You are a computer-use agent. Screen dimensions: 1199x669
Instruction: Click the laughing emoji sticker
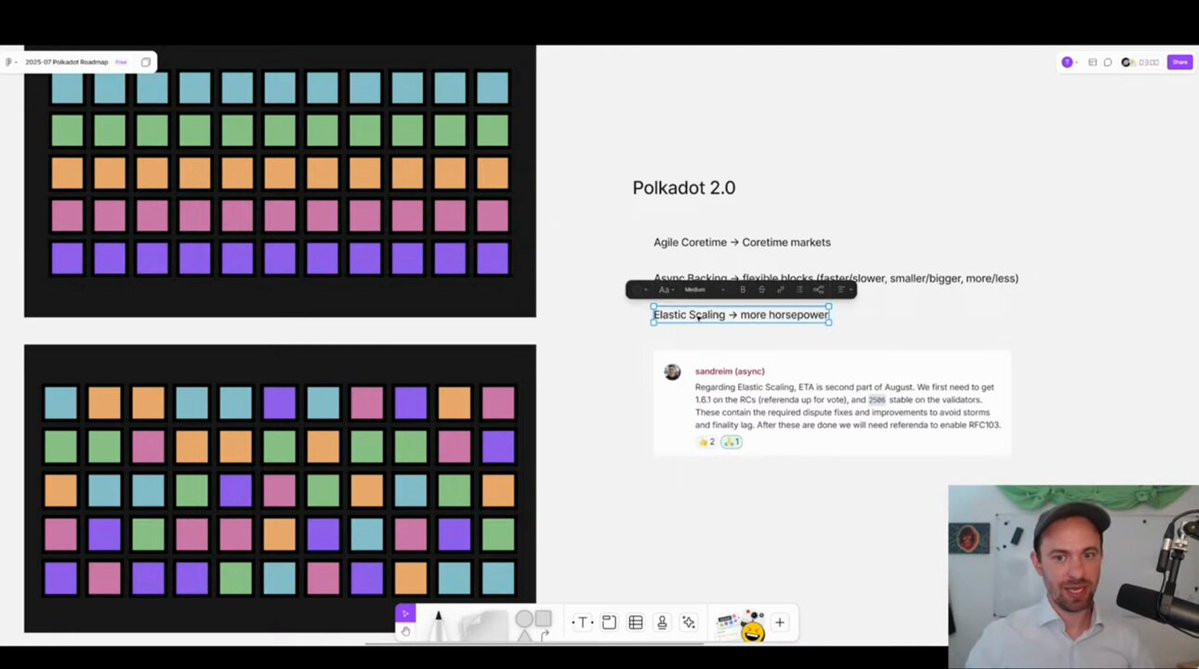pyautogui.click(x=753, y=632)
